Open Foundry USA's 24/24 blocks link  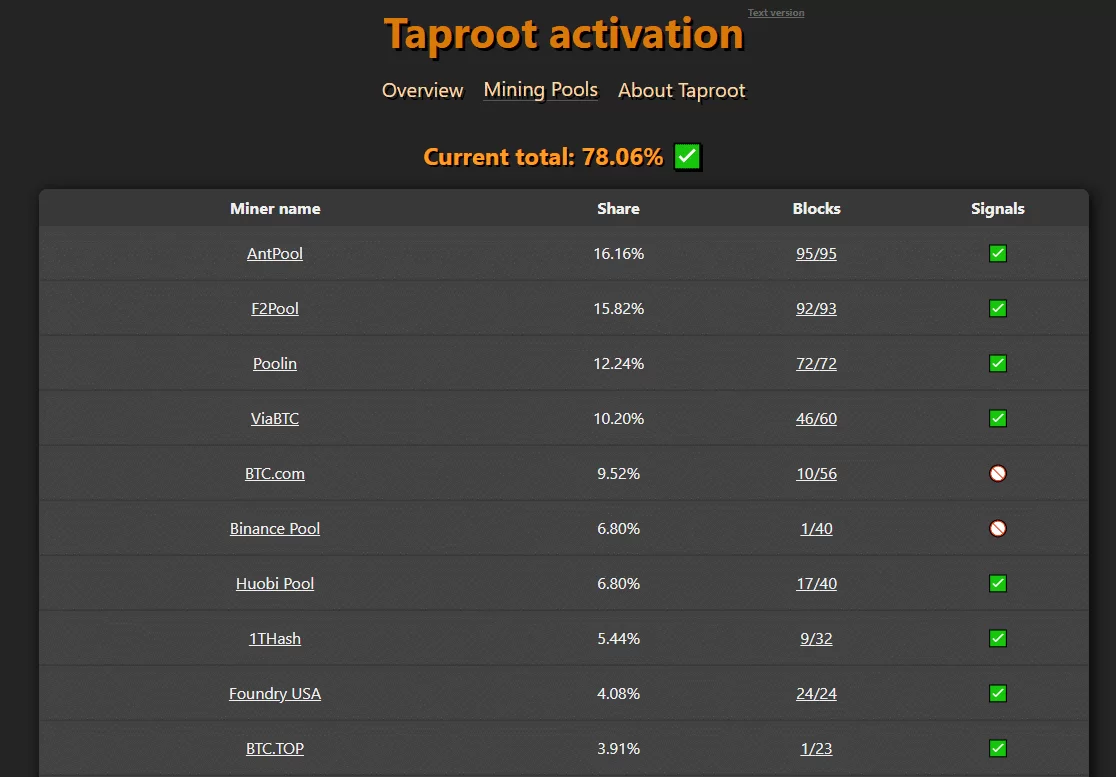(x=816, y=694)
